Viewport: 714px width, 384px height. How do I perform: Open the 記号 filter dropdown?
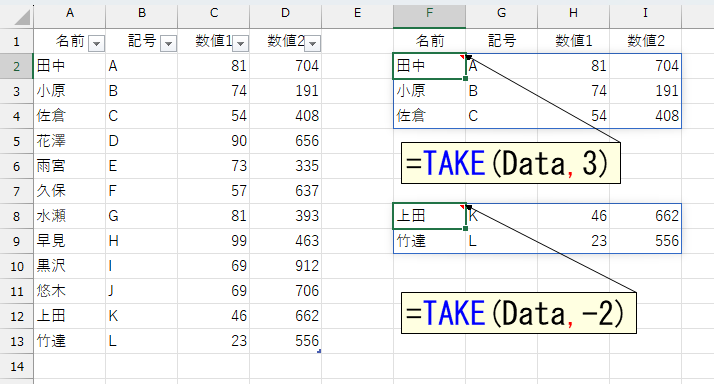point(168,43)
